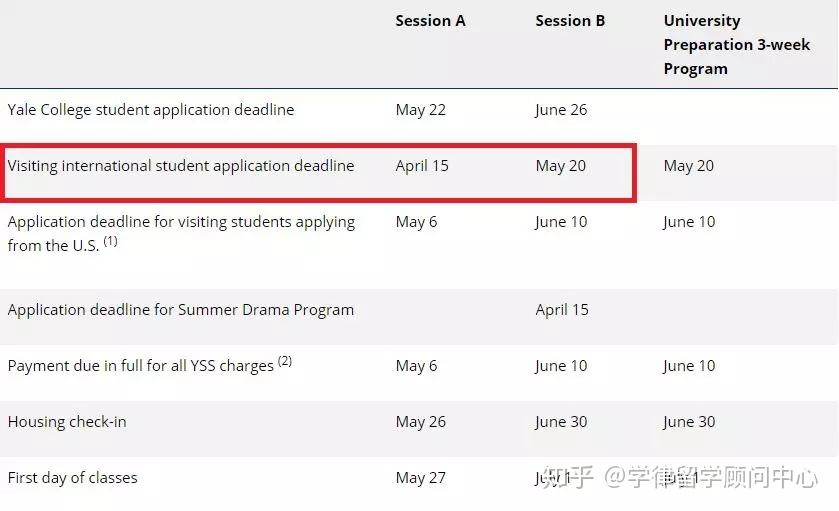The width and height of the screenshot is (839, 511).
Task: Click April 15 in Session A column
Action: click(422, 166)
